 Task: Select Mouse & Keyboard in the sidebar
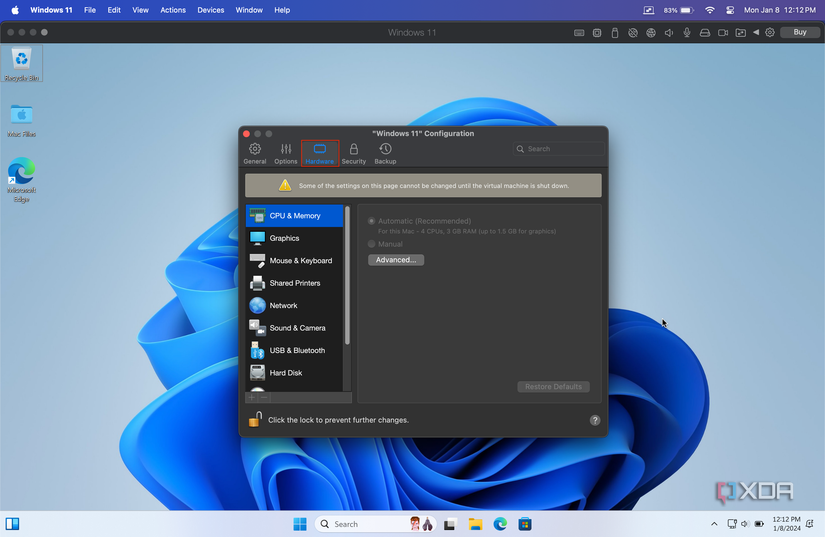coord(295,261)
